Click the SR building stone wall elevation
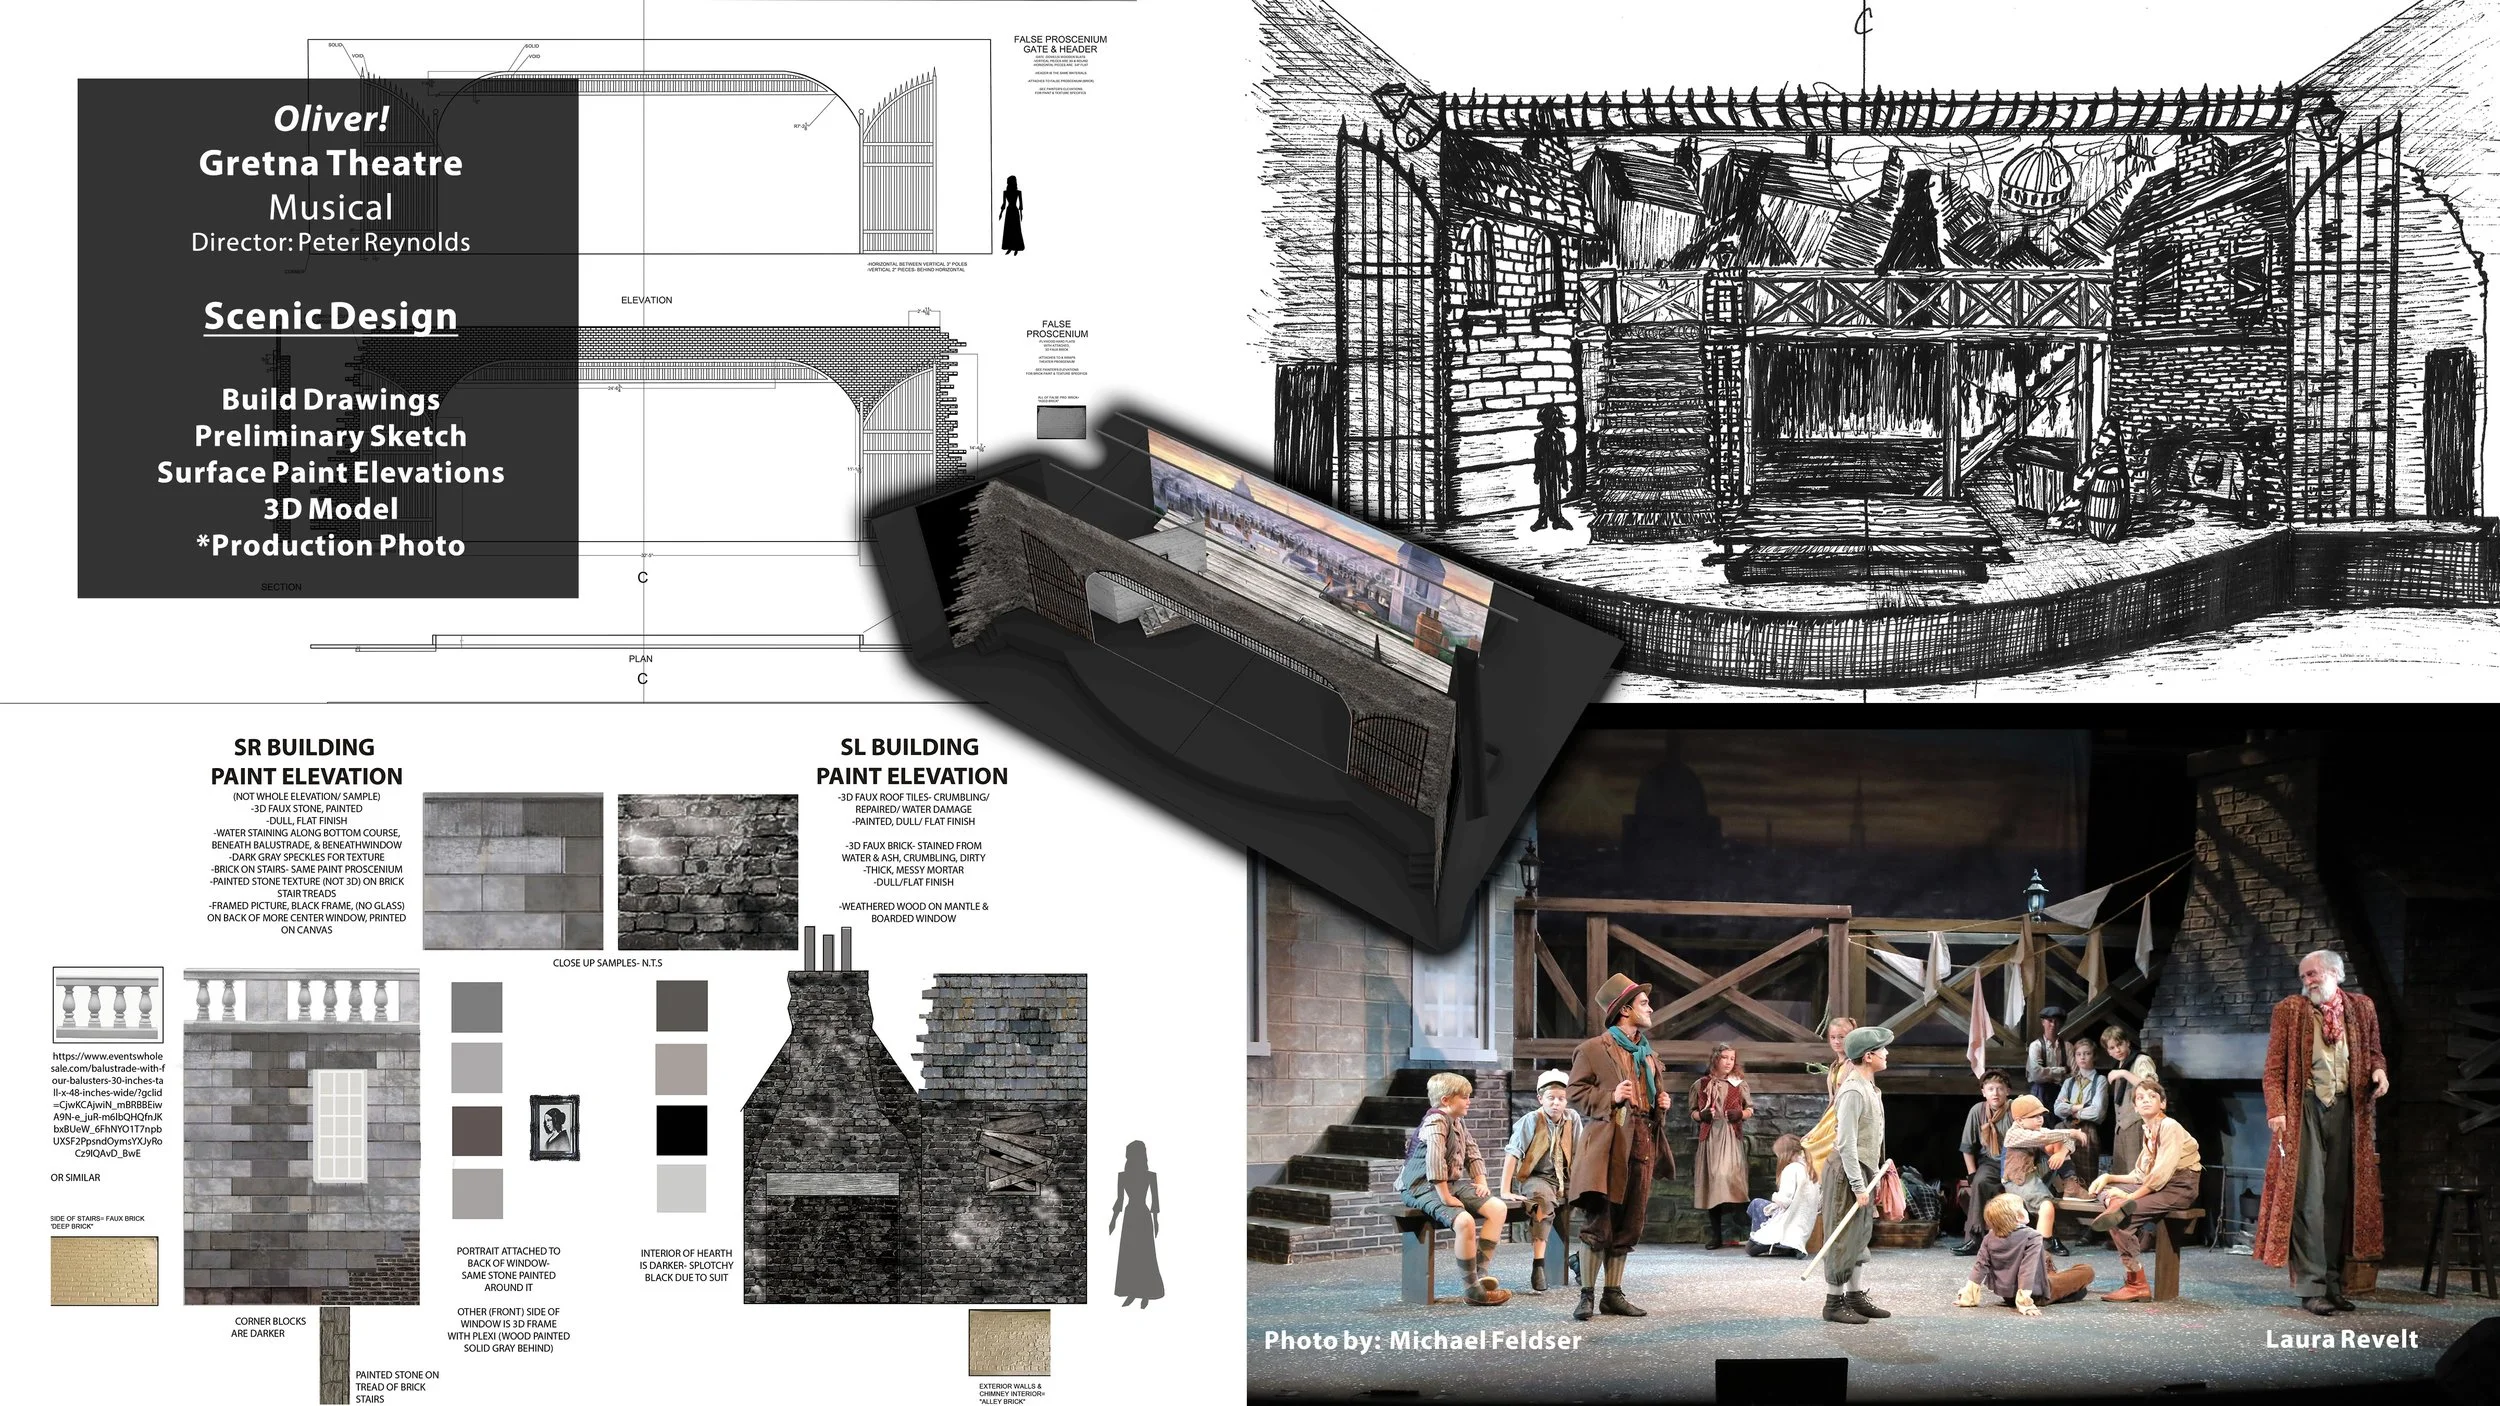This screenshot has width=2500, height=1406. (x=301, y=1137)
